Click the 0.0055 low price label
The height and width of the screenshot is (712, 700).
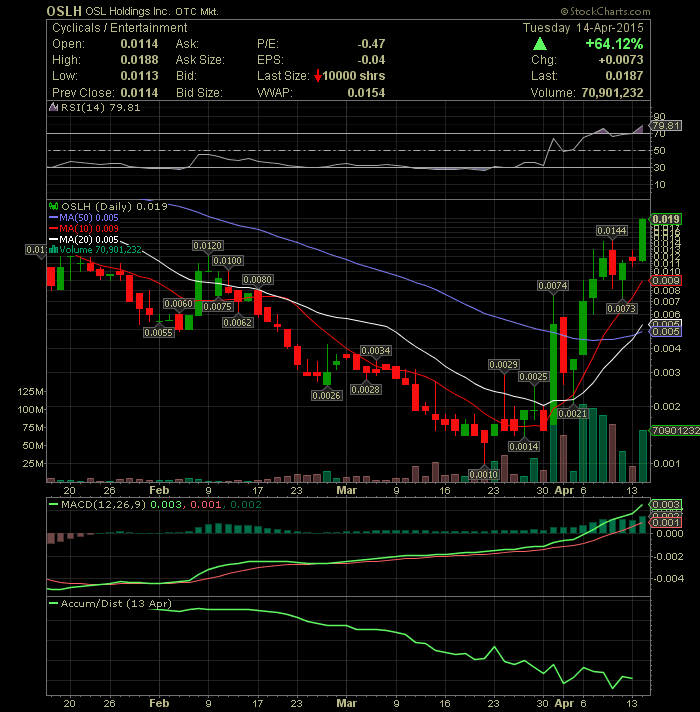(158, 332)
